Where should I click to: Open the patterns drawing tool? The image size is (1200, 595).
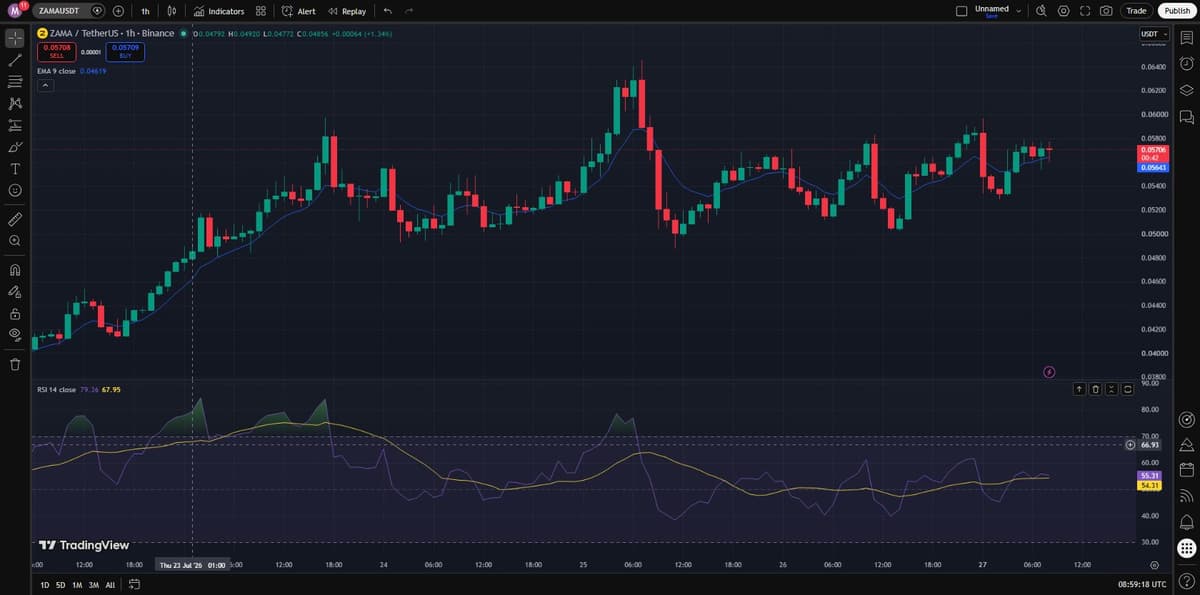point(15,103)
